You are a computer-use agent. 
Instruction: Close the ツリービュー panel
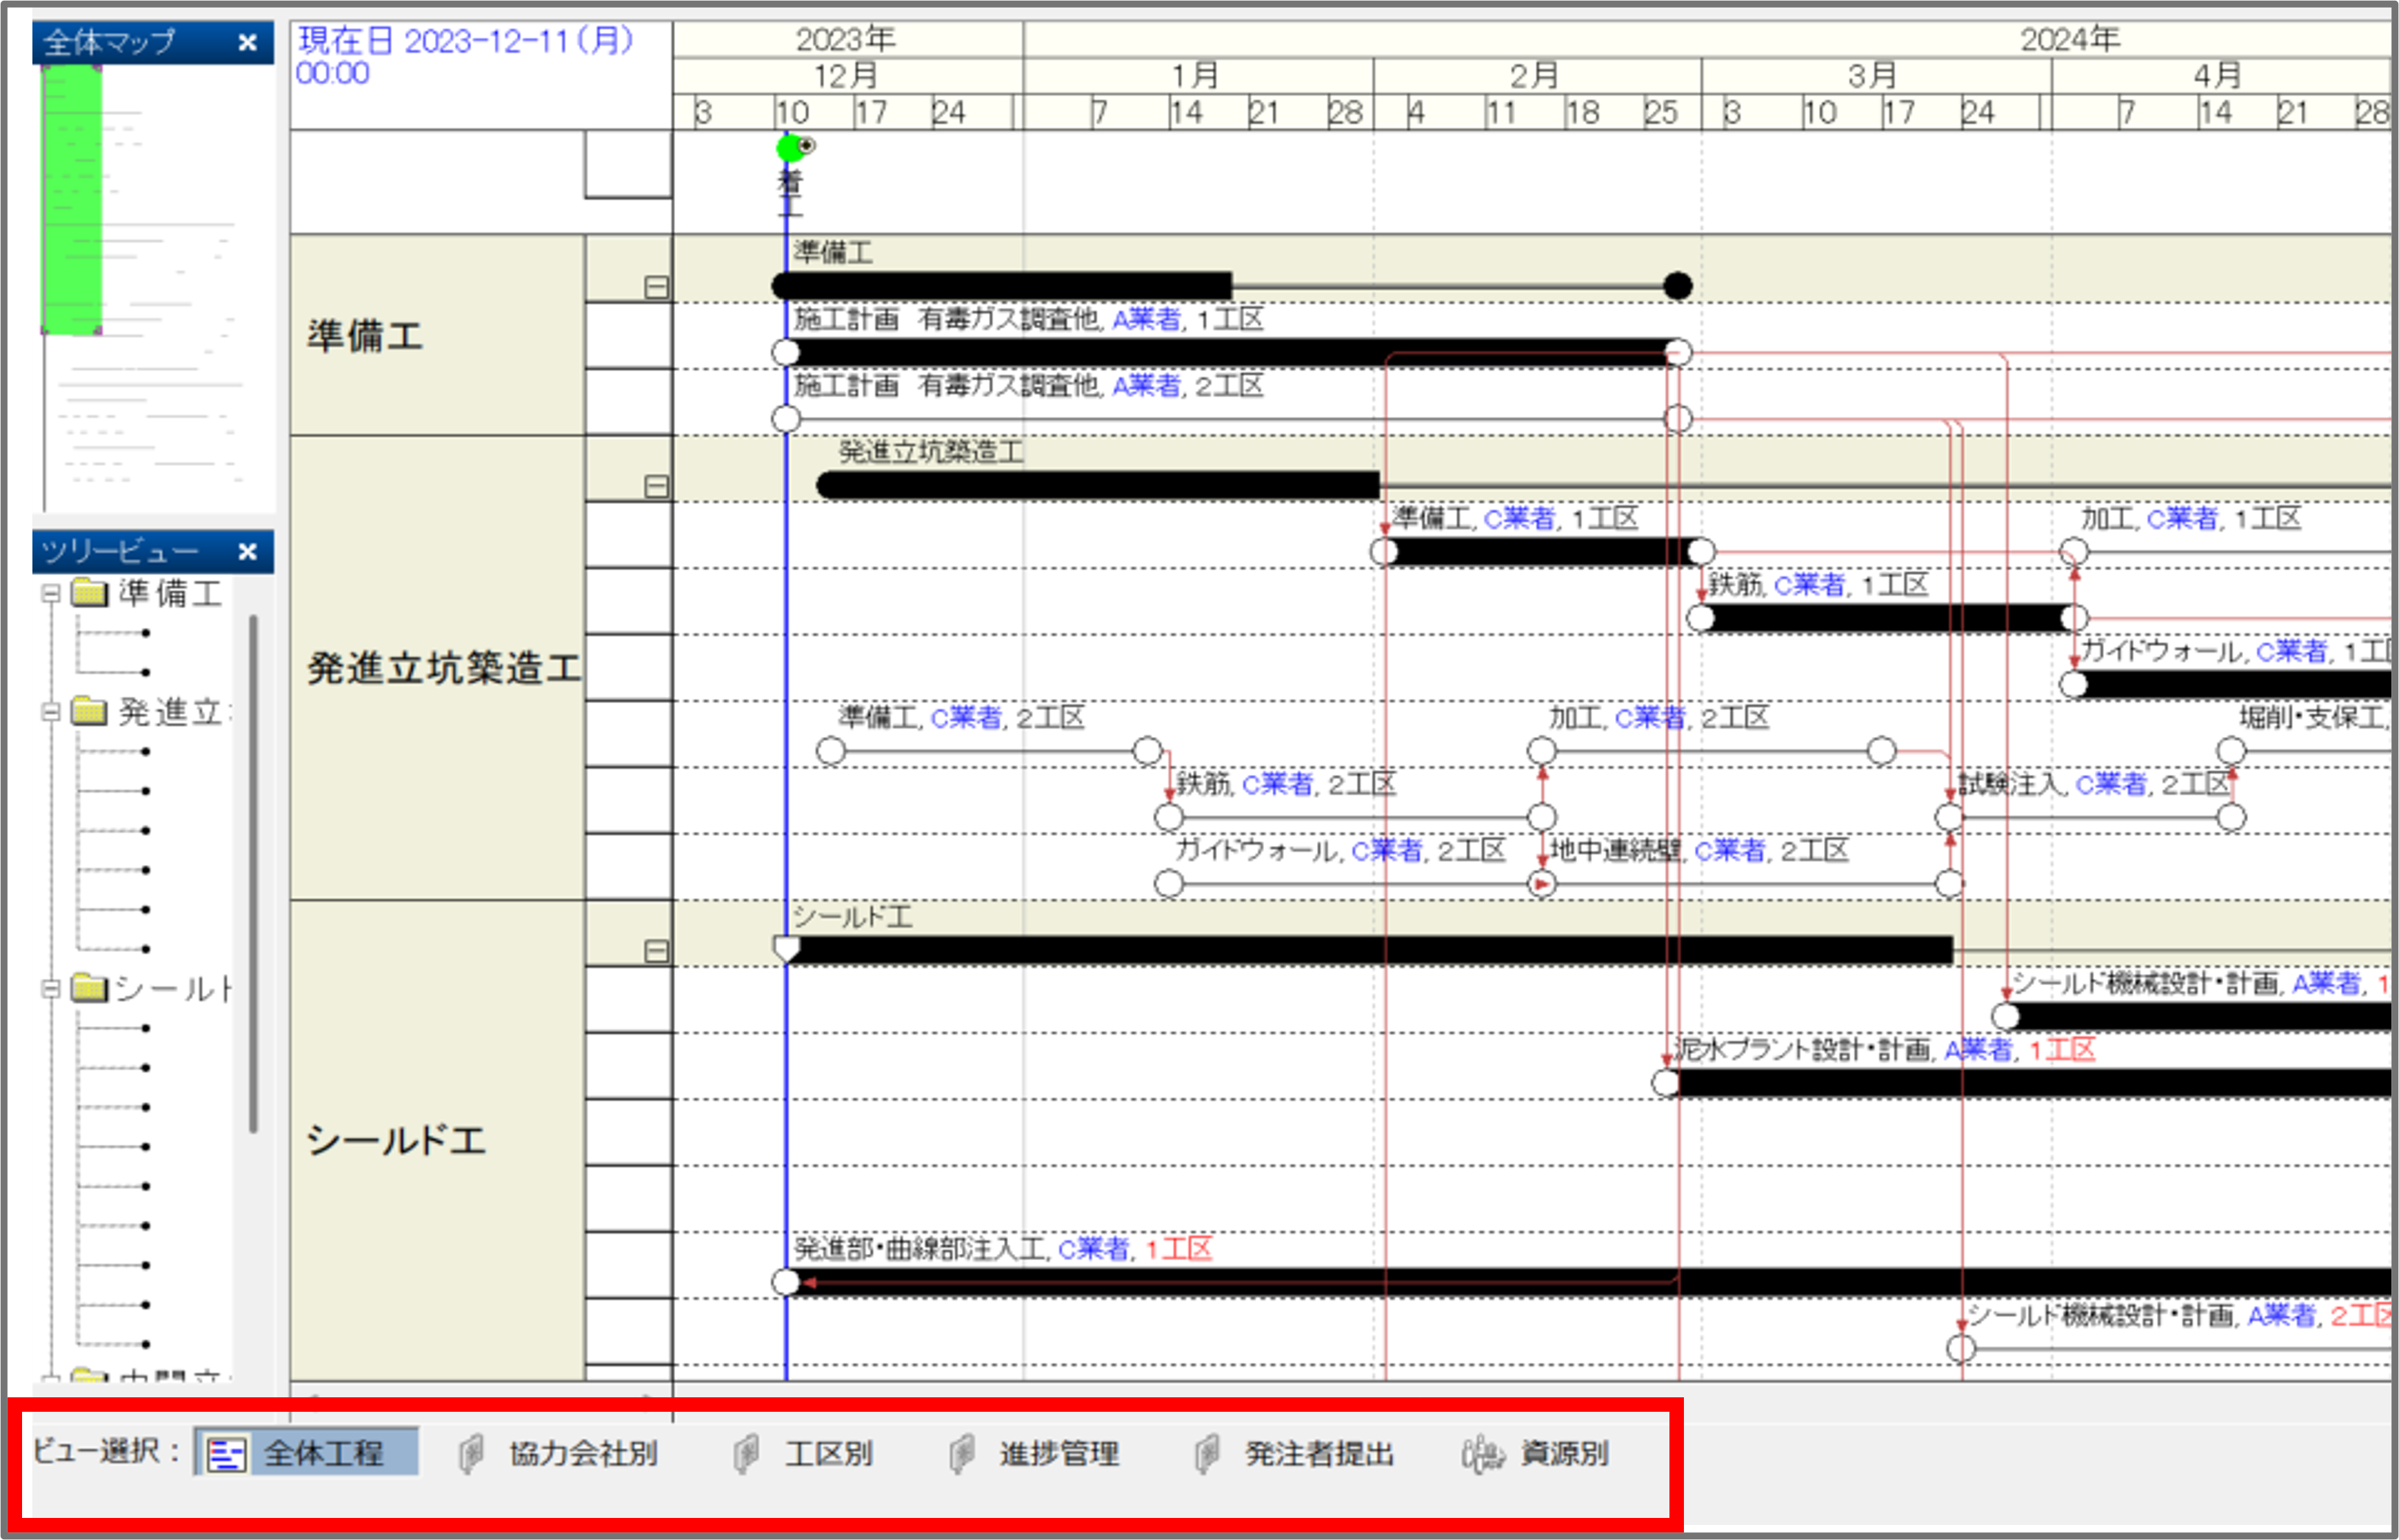point(248,552)
